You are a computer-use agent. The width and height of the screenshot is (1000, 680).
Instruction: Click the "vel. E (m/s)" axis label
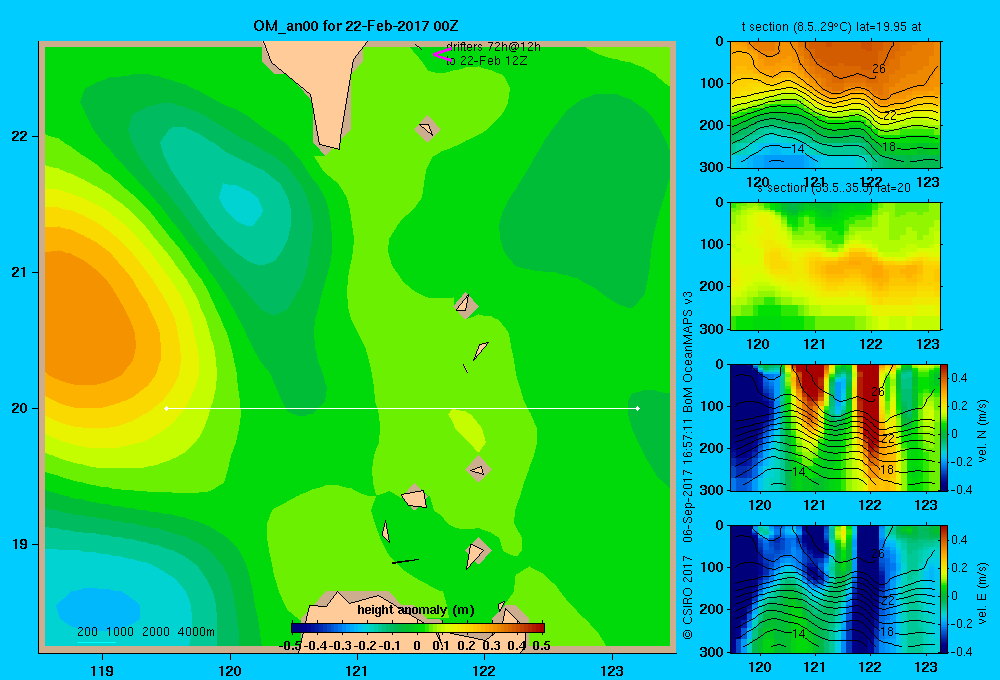[982, 592]
